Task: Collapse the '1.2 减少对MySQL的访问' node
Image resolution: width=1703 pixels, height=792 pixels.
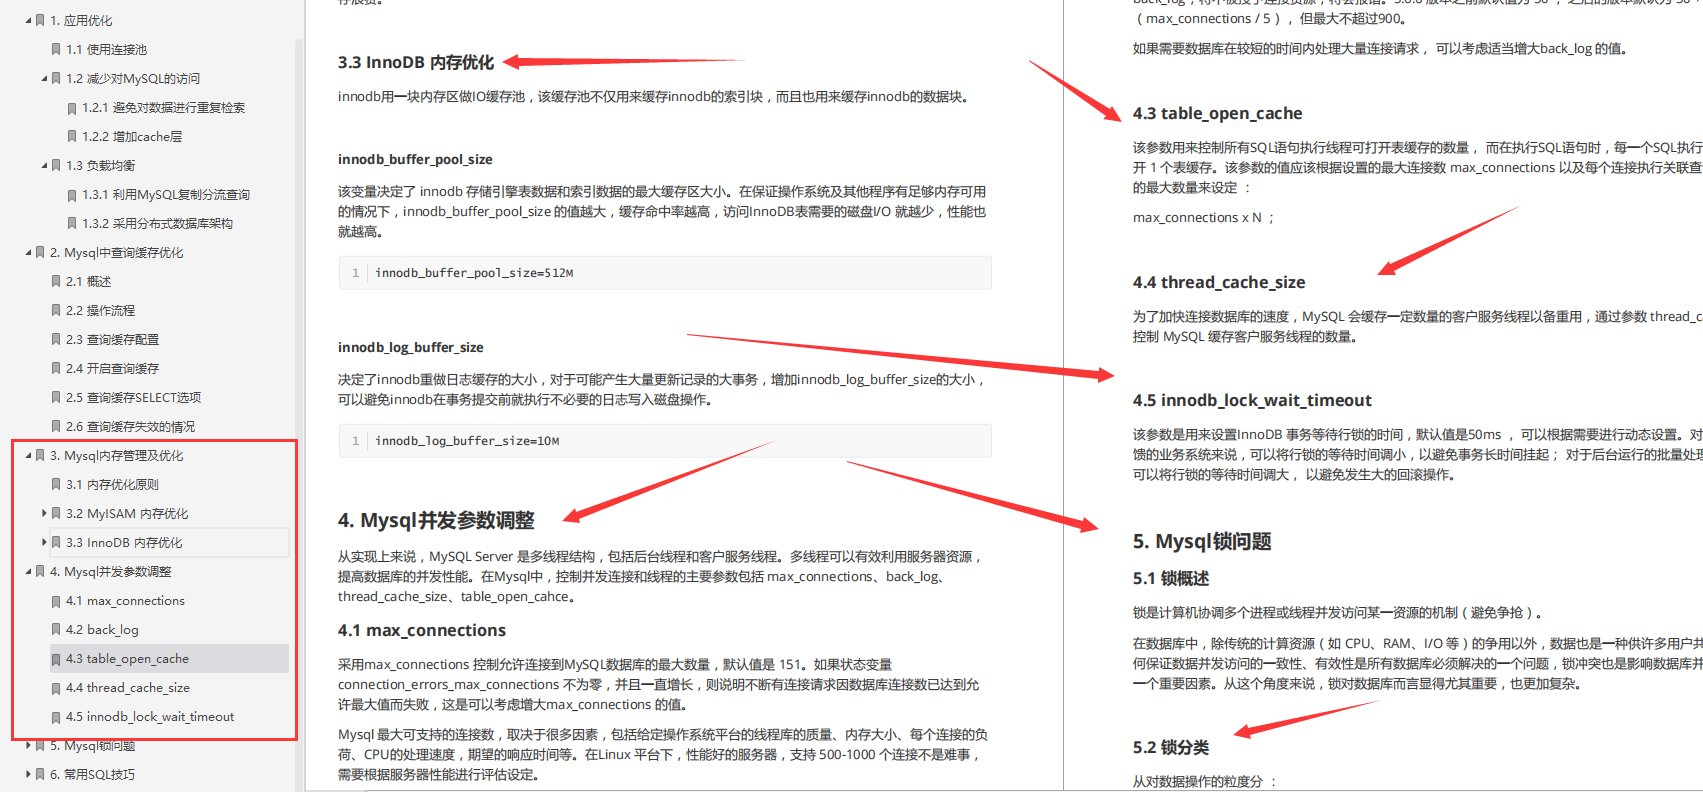Action: (44, 78)
